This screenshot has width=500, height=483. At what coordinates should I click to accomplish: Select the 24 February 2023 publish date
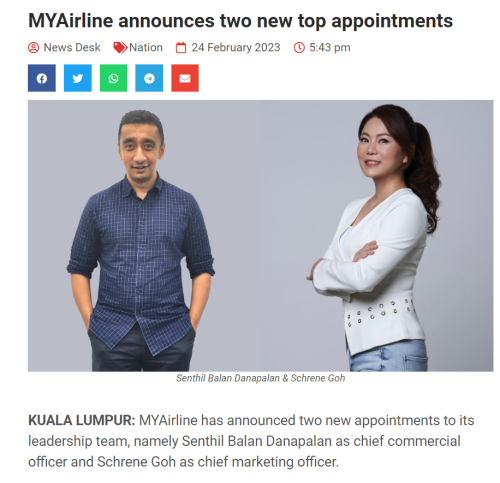pyautogui.click(x=236, y=48)
